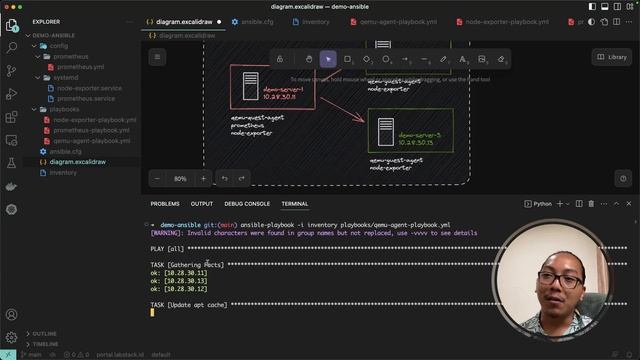Open the new terminal launch profile dropdown

(x=568, y=204)
